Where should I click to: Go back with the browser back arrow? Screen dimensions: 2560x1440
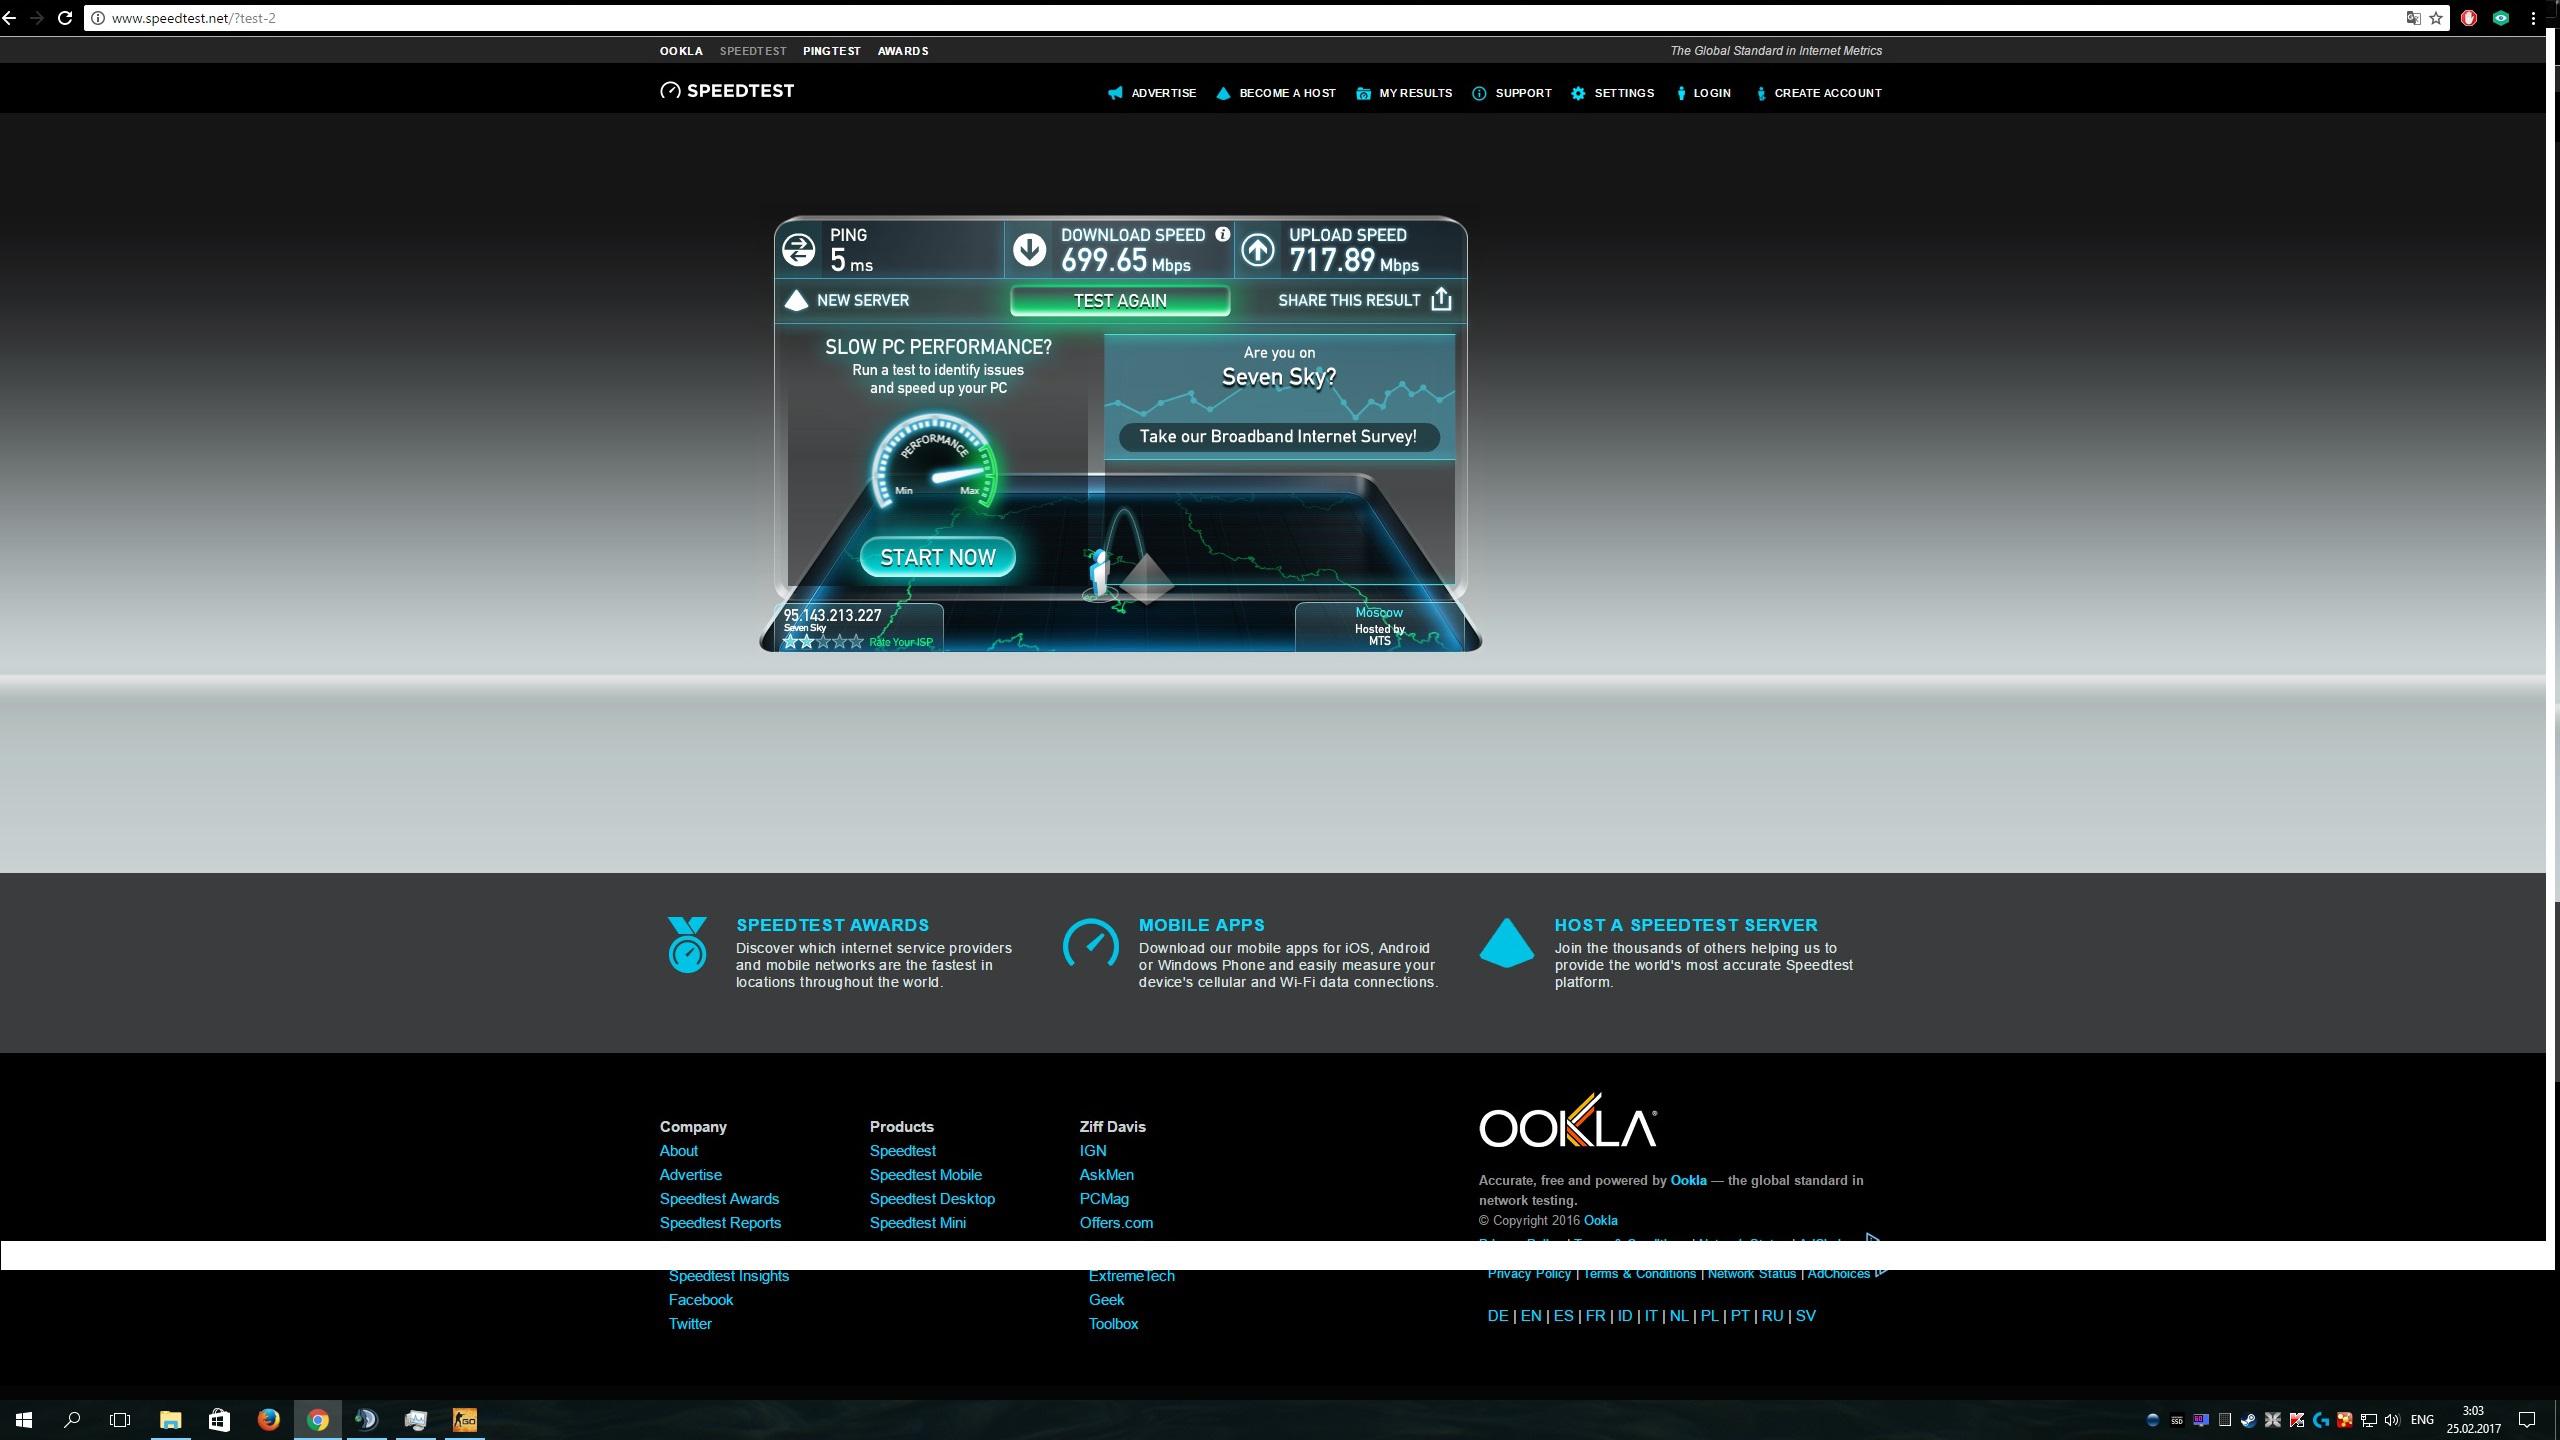(9, 18)
